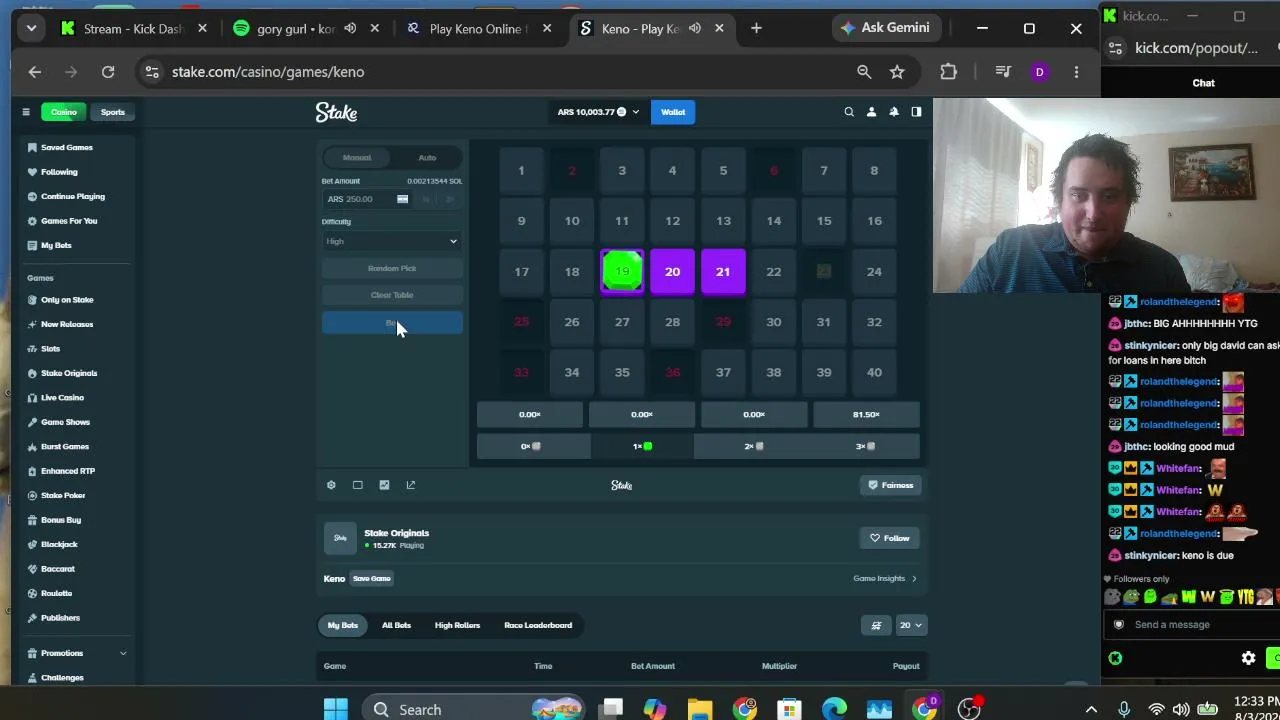1280x720 pixels.
Task: Open the rows-per-page 20 dropdown
Action: coord(910,625)
